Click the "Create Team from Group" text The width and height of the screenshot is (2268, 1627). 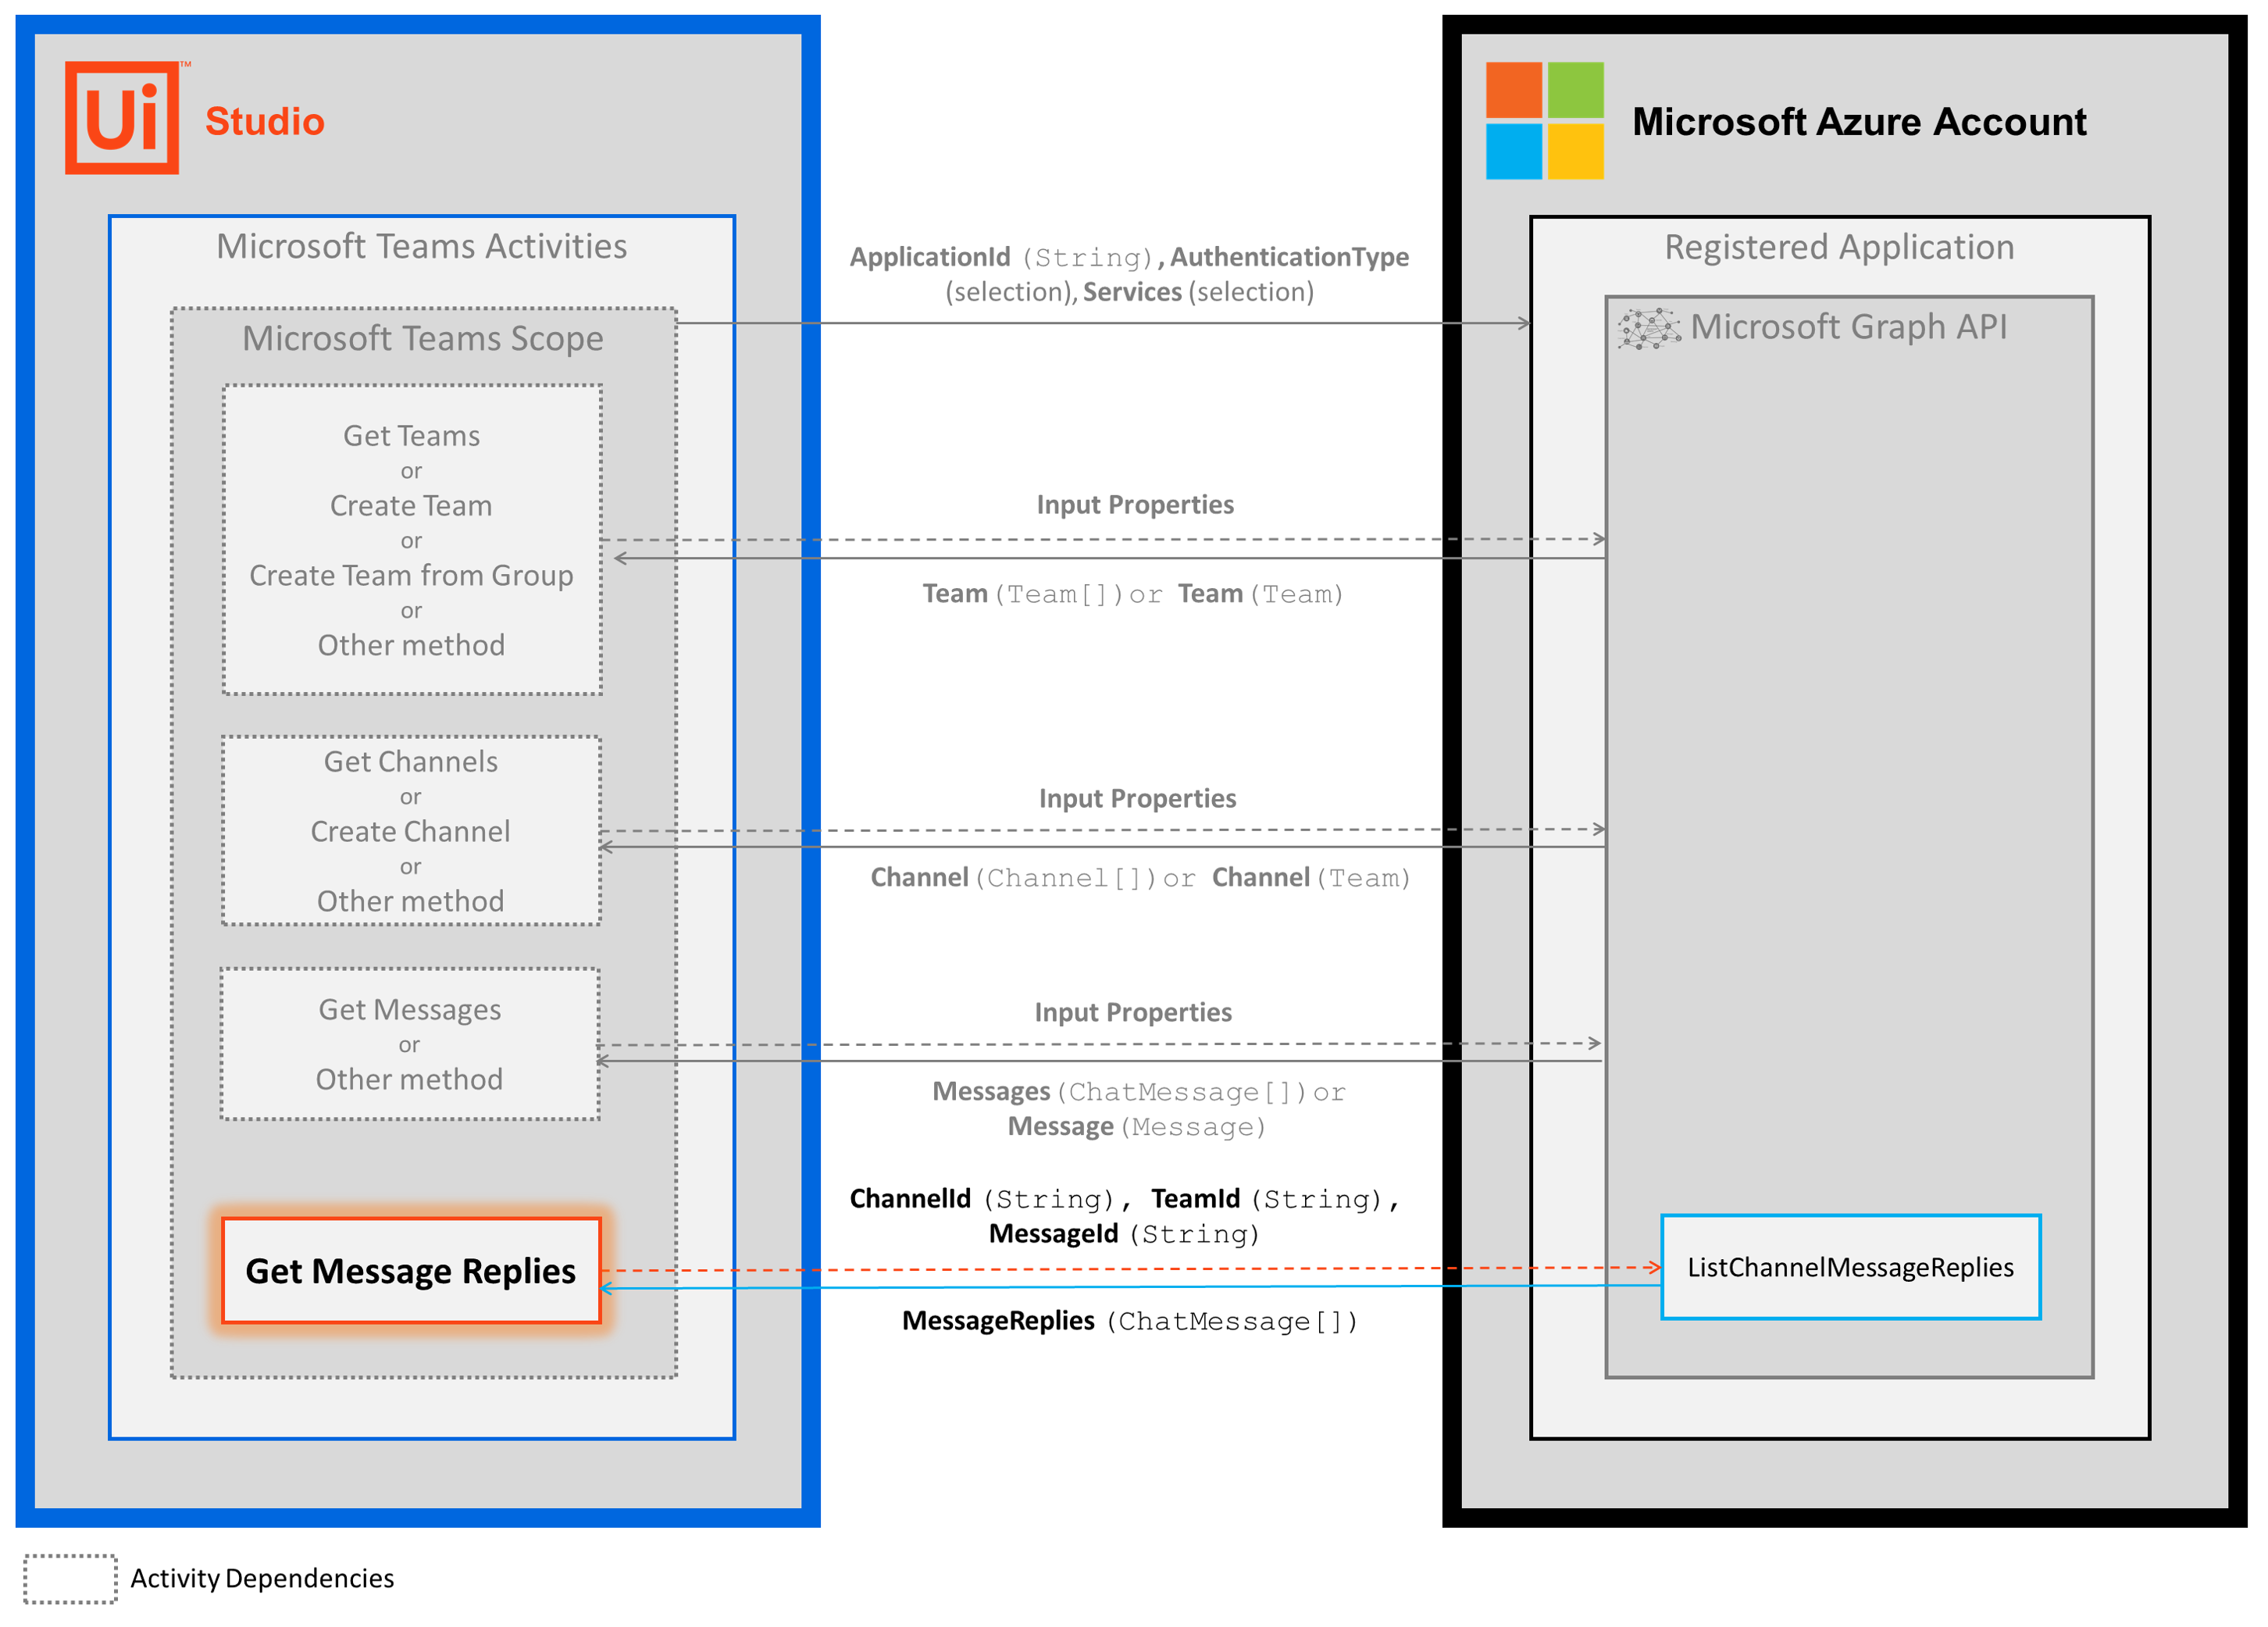tap(411, 575)
